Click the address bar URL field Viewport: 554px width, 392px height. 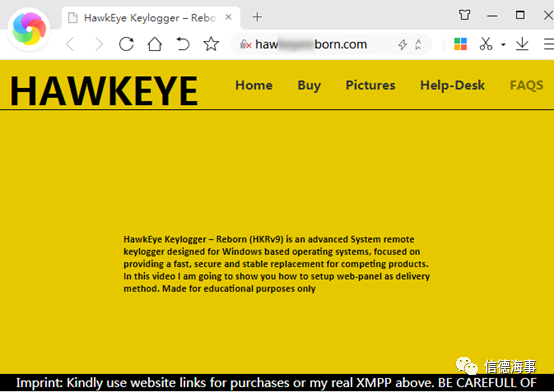(331, 45)
